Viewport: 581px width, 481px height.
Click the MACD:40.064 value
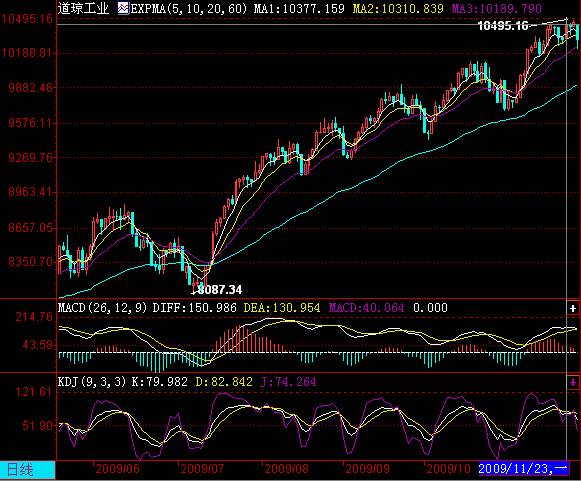(x=366, y=308)
